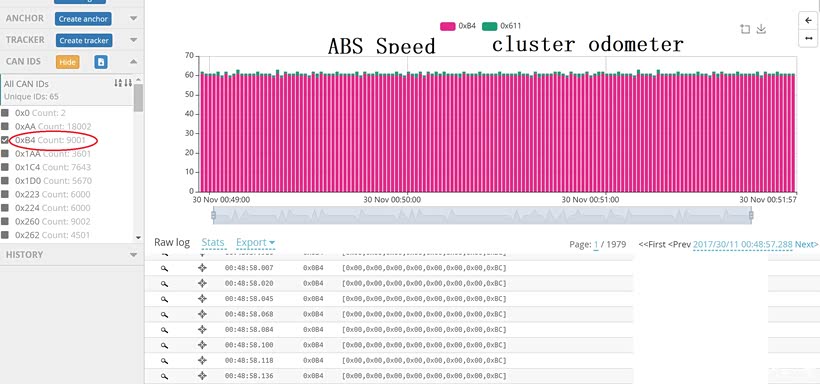The image size is (820, 384).
Task: Switch to the Stats tab
Action: [213, 243]
